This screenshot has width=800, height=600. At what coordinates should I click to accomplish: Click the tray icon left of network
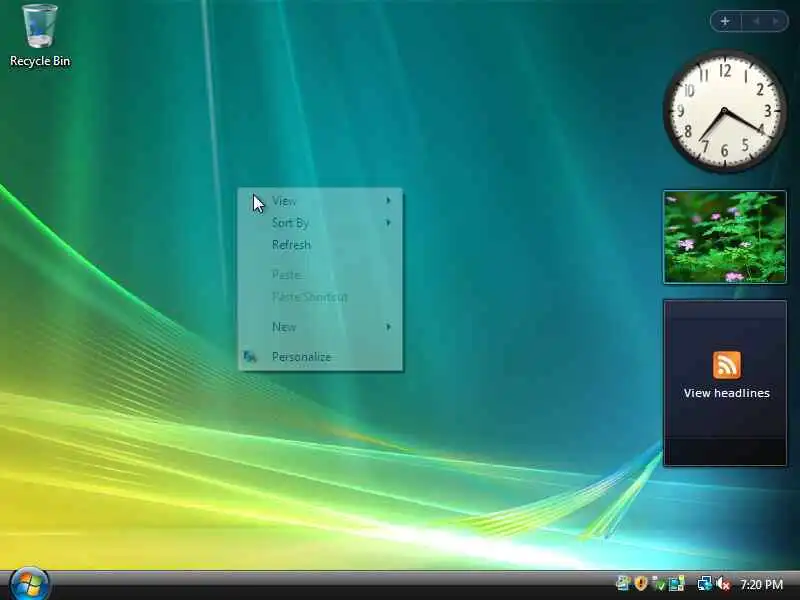point(677,584)
